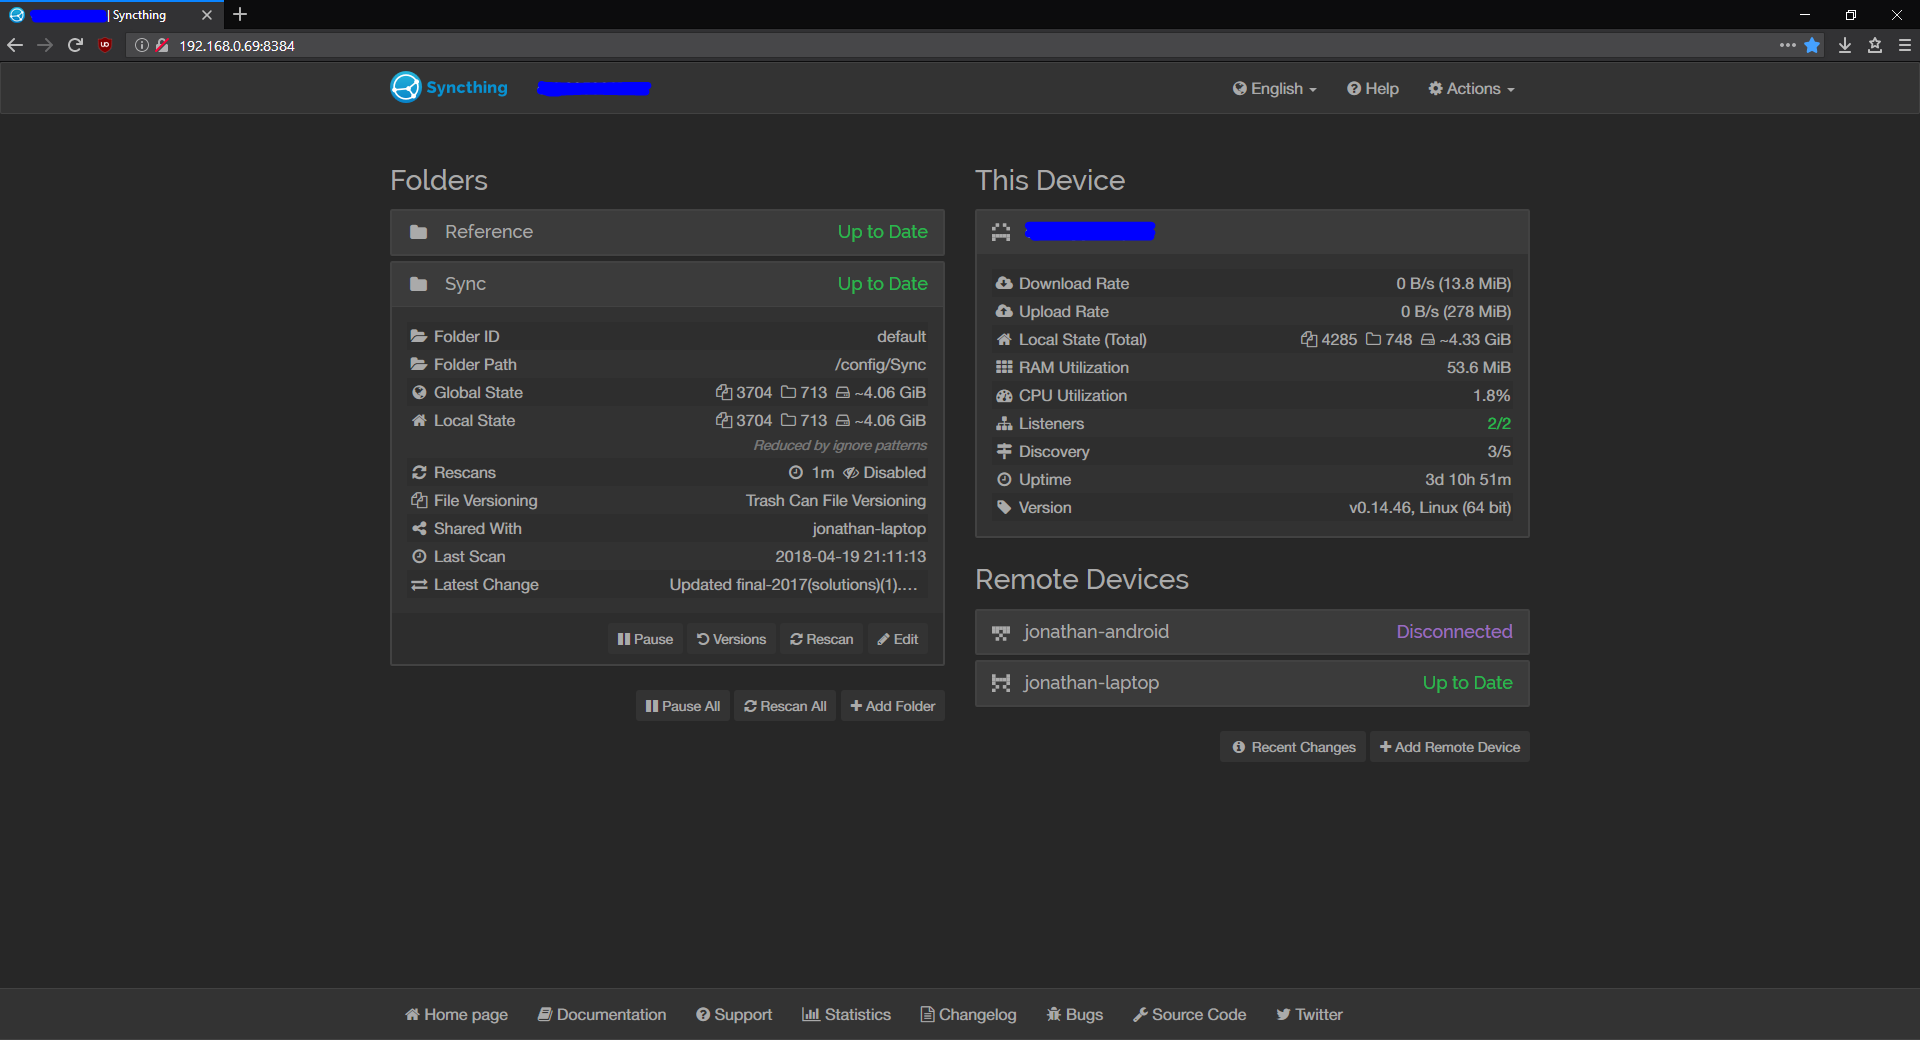
Task: Open the Support footer link
Action: pyautogui.click(x=734, y=1015)
